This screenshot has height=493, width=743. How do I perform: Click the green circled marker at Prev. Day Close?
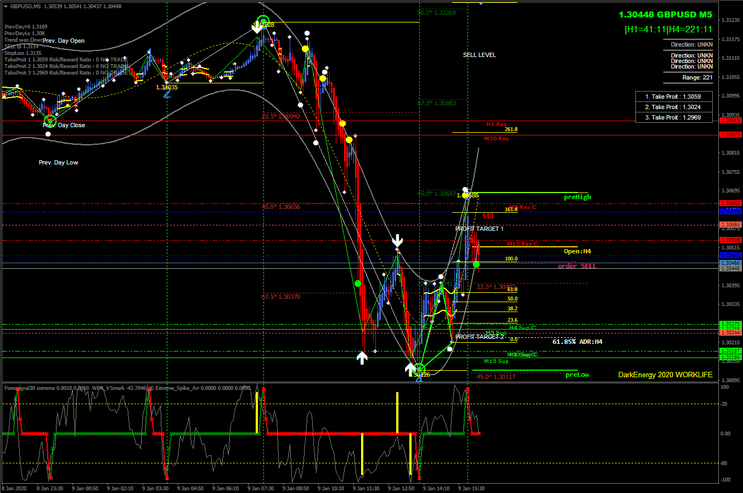(50, 122)
